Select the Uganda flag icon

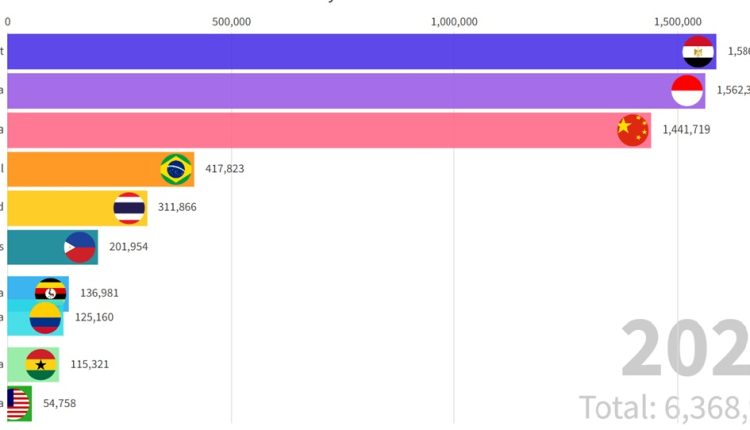coord(51,292)
